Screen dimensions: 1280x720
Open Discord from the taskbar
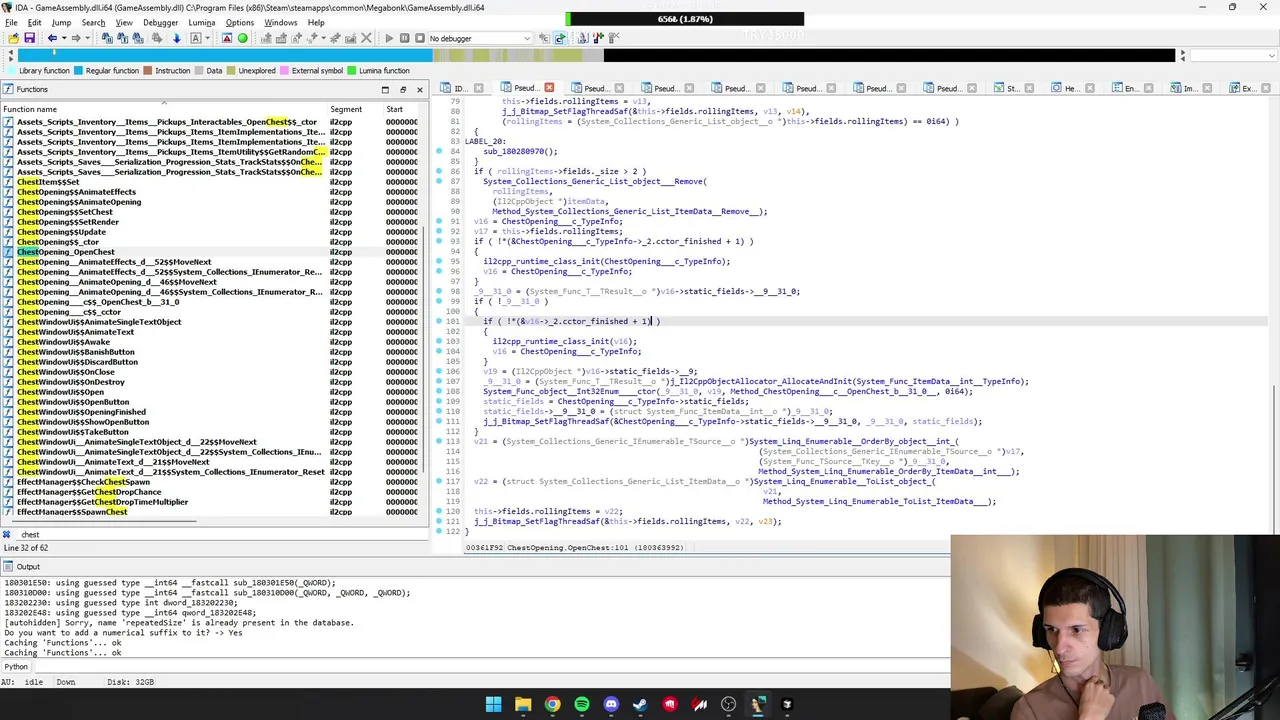tap(611, 704)
